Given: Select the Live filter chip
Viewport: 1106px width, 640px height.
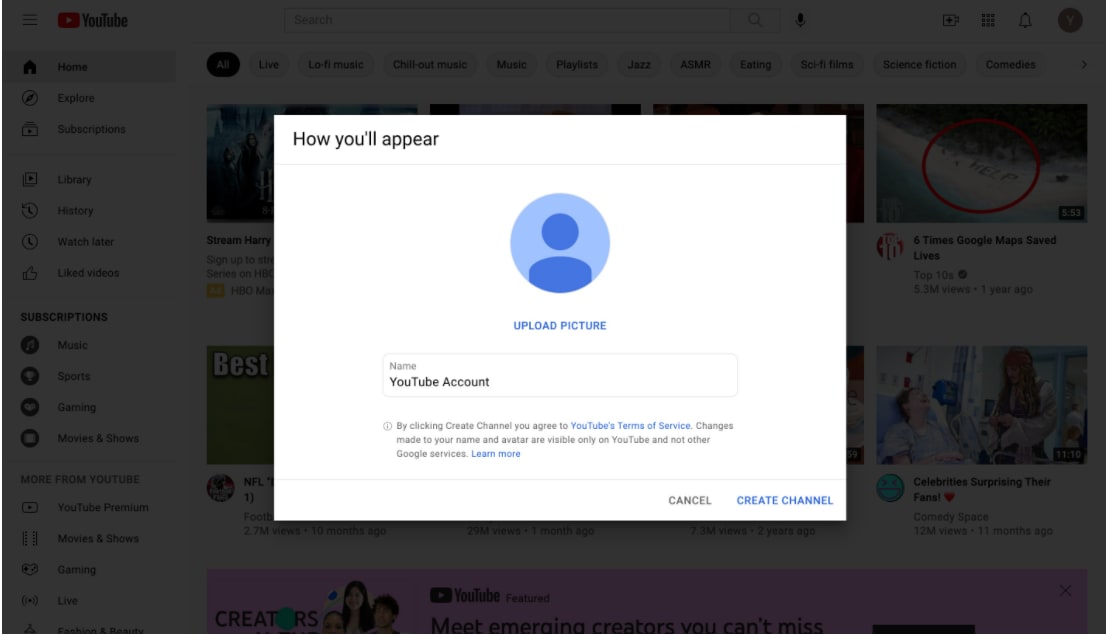Looking at the screenshot, I should [x=268, y=64].
